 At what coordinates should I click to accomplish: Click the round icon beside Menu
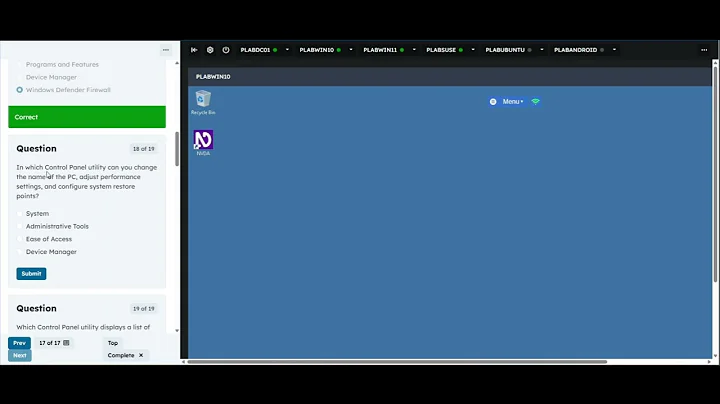(x=493, y=101)
